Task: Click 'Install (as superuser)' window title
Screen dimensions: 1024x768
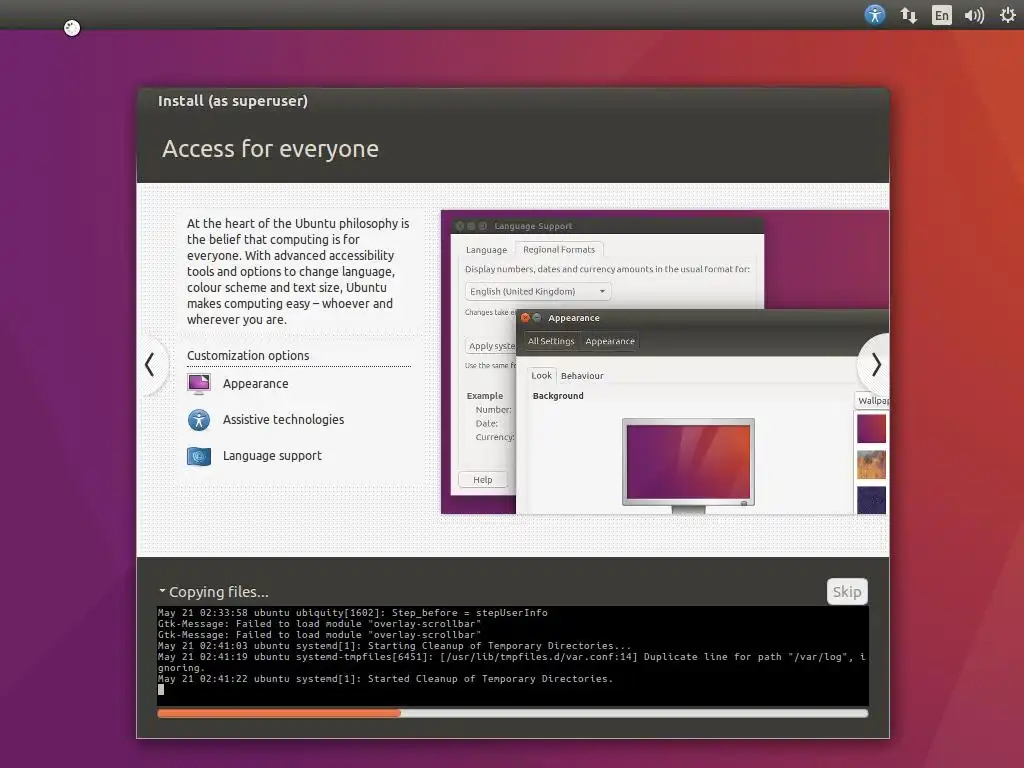Action: (232, 101)
